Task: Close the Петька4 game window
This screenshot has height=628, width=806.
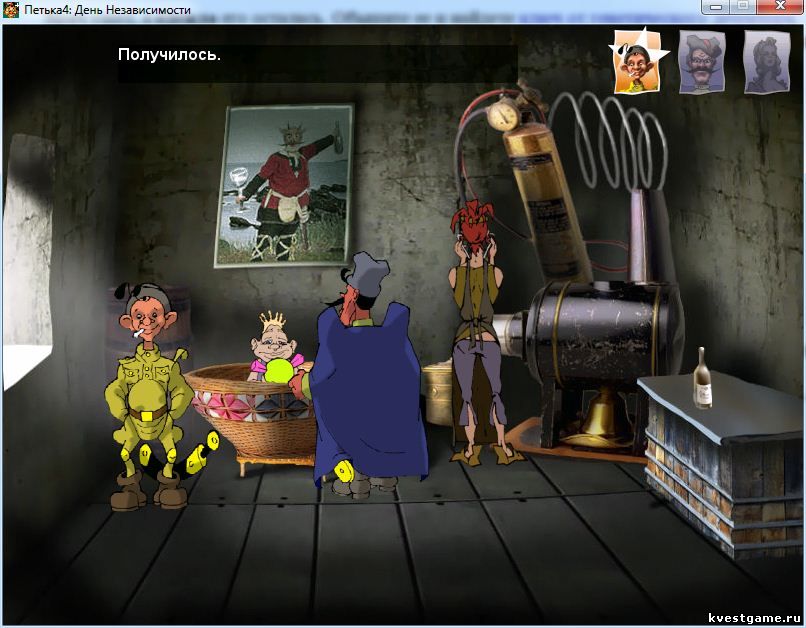Action: (x=780, y=7)
